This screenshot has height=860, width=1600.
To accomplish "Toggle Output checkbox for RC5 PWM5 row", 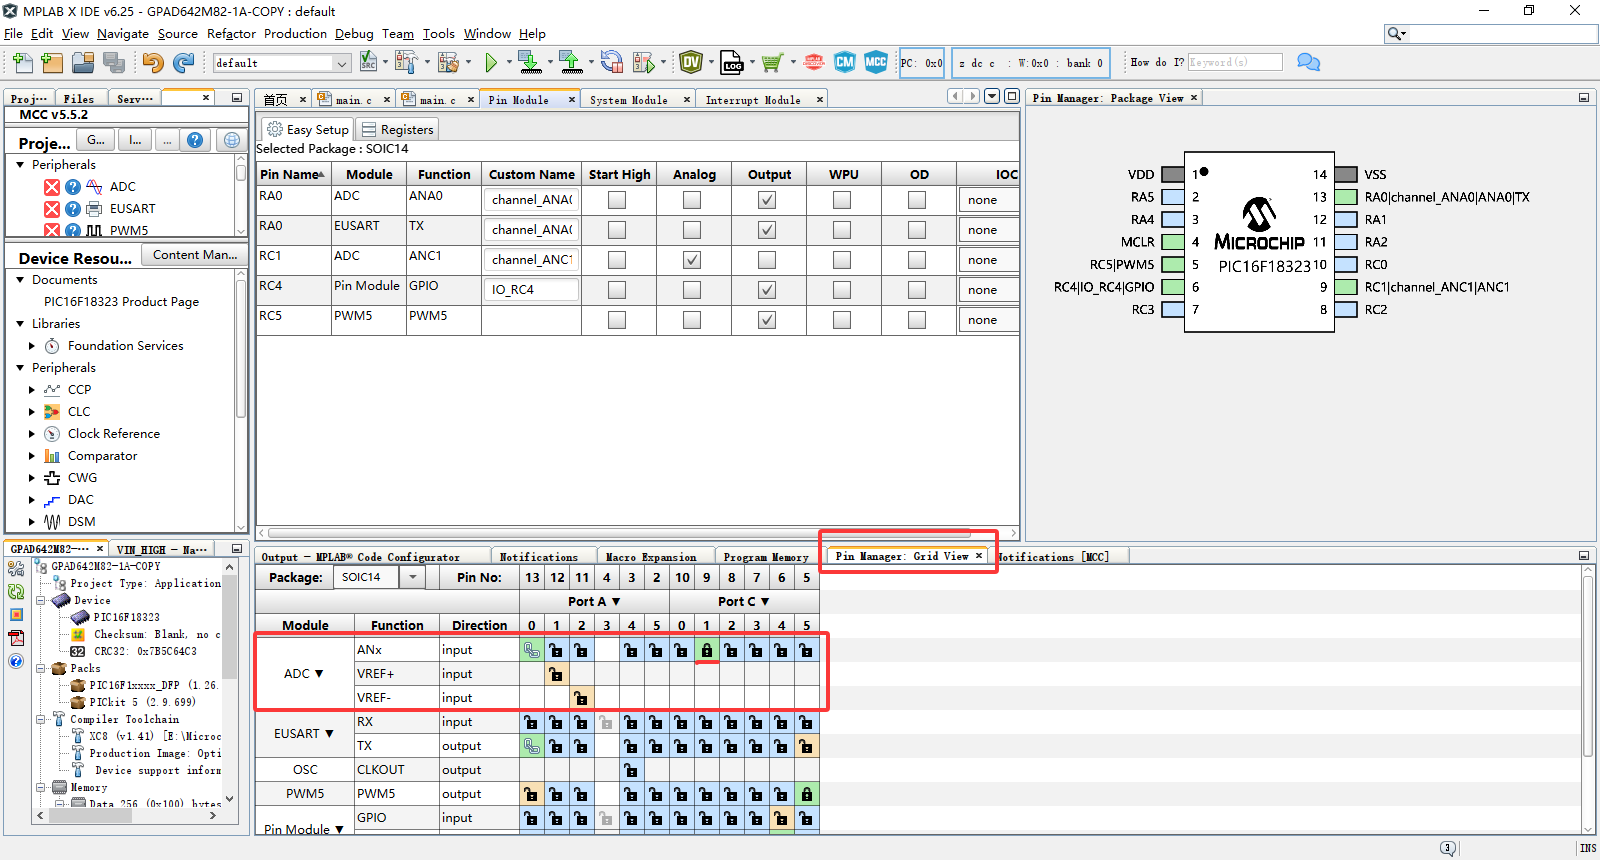I will tap(767, 320).
